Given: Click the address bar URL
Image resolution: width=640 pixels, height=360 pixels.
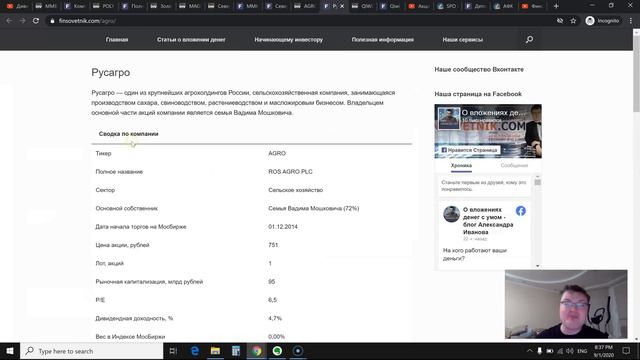Looking at the screenshot, I should (x=87, y=21).
